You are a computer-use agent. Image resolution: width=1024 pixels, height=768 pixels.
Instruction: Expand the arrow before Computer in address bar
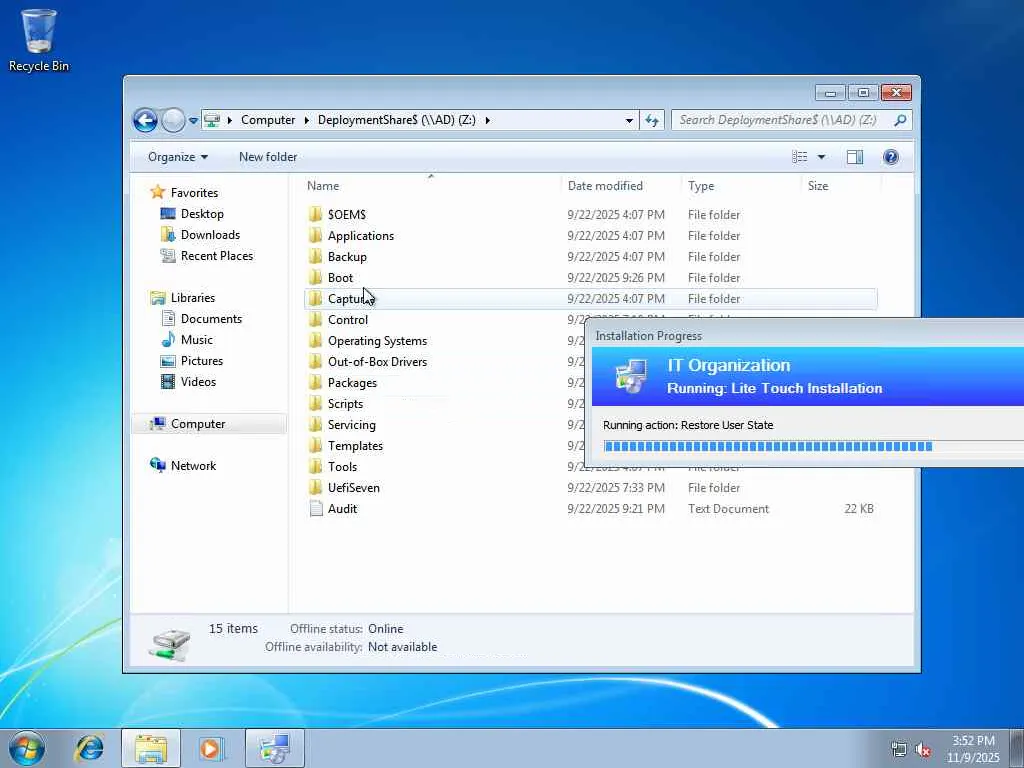(229, 120)
